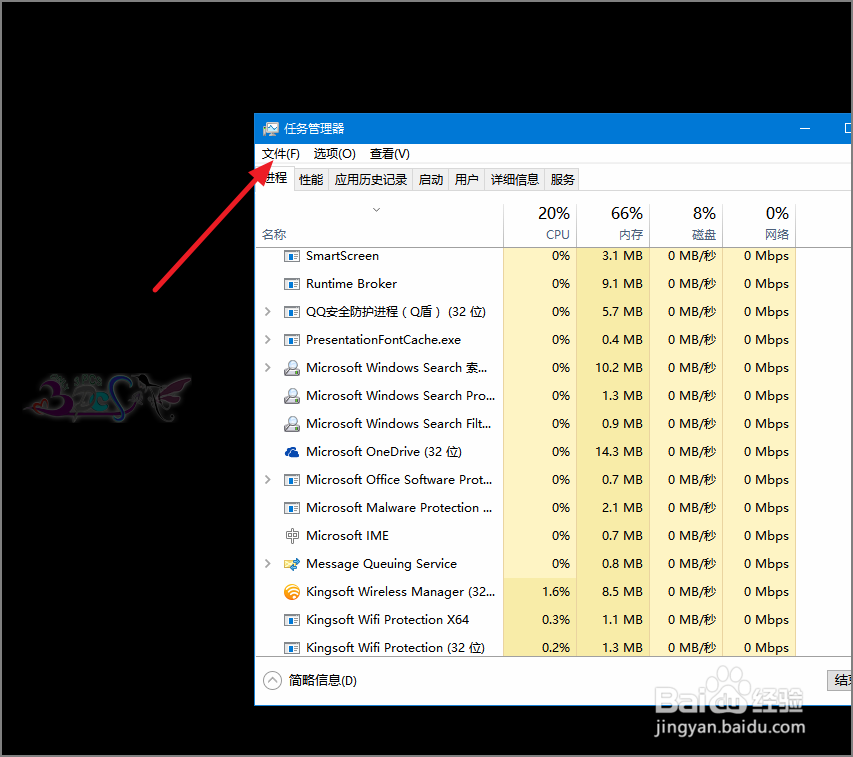Image resolution: width=853 pixels, height=757 pixels.
Task: Click the Task Manager title bar icon
Action: tap(270, 129)
